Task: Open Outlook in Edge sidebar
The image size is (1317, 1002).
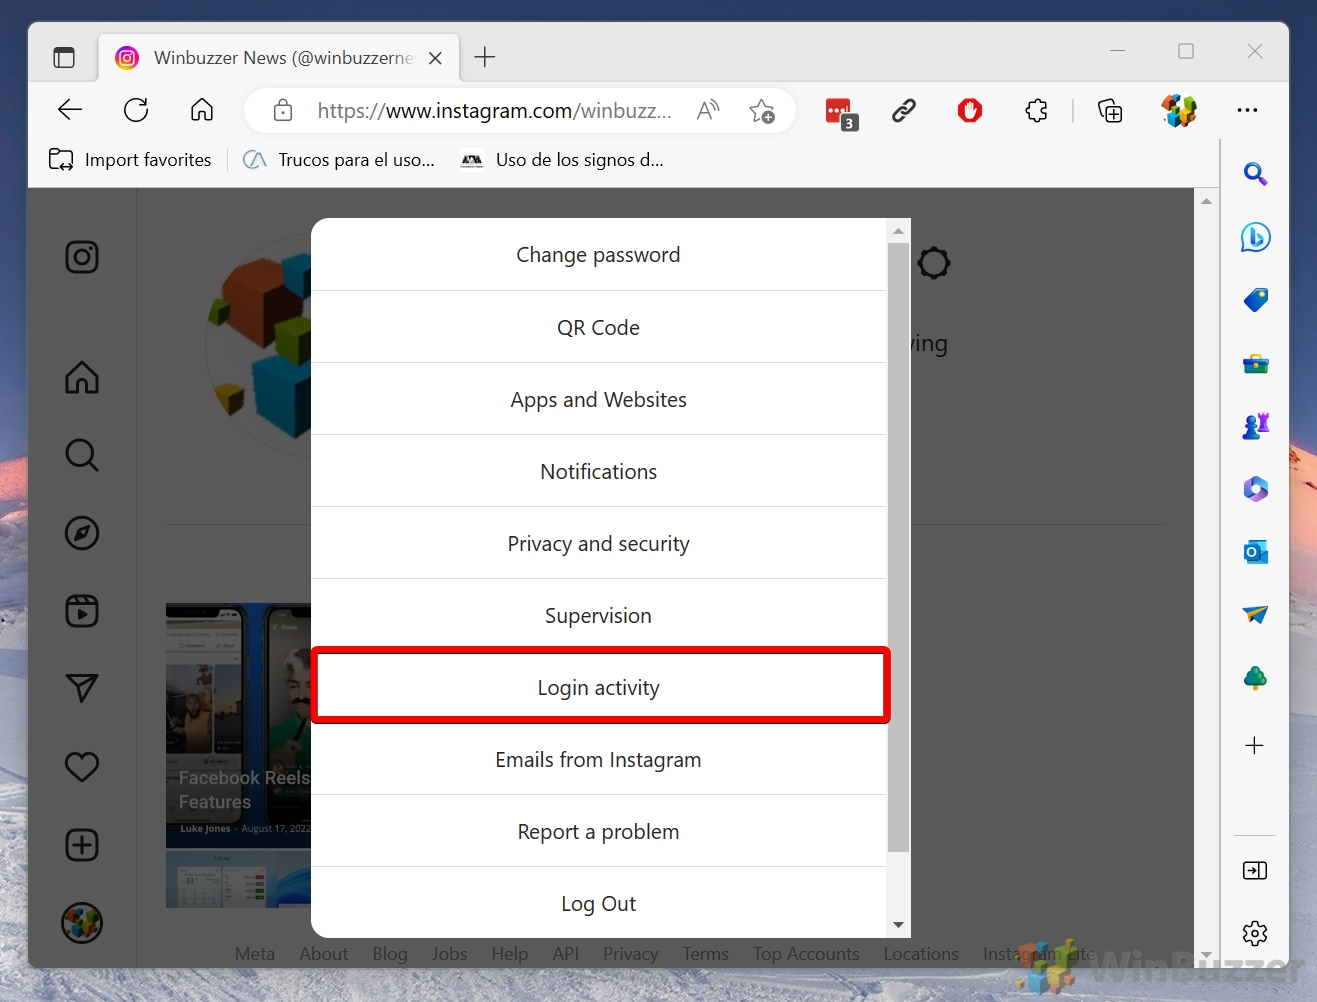Action: point(1255,552)
